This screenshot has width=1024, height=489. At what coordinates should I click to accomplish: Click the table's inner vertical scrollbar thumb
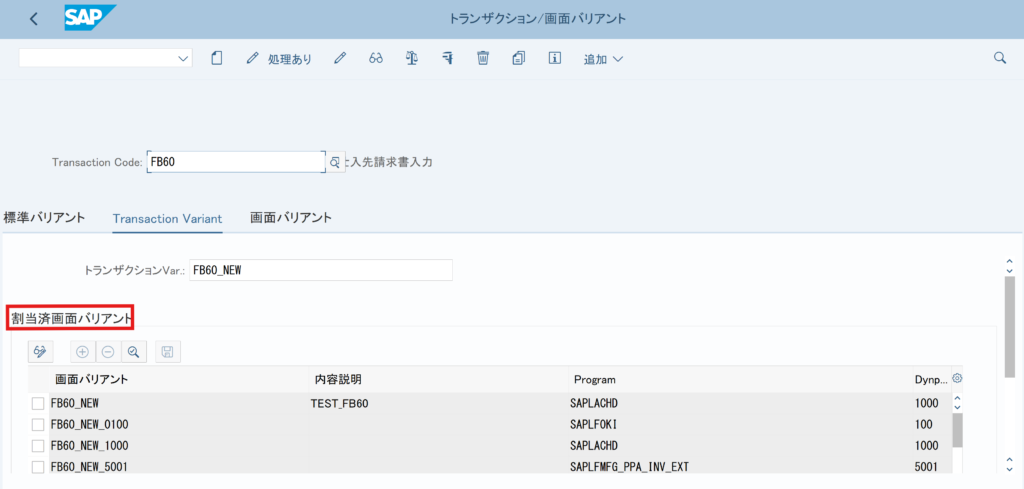[957, 431]
